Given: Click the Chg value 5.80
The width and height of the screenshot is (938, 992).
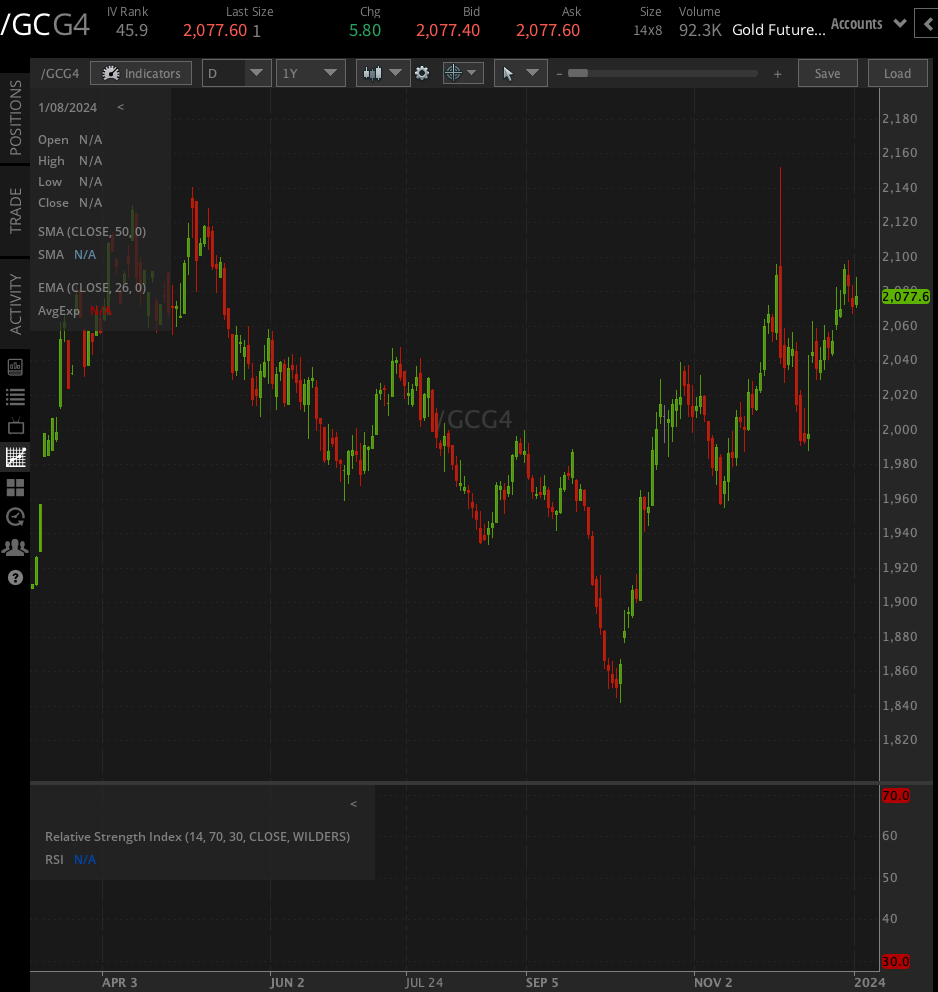Looking at the screenshot, I should pos(365,30).
